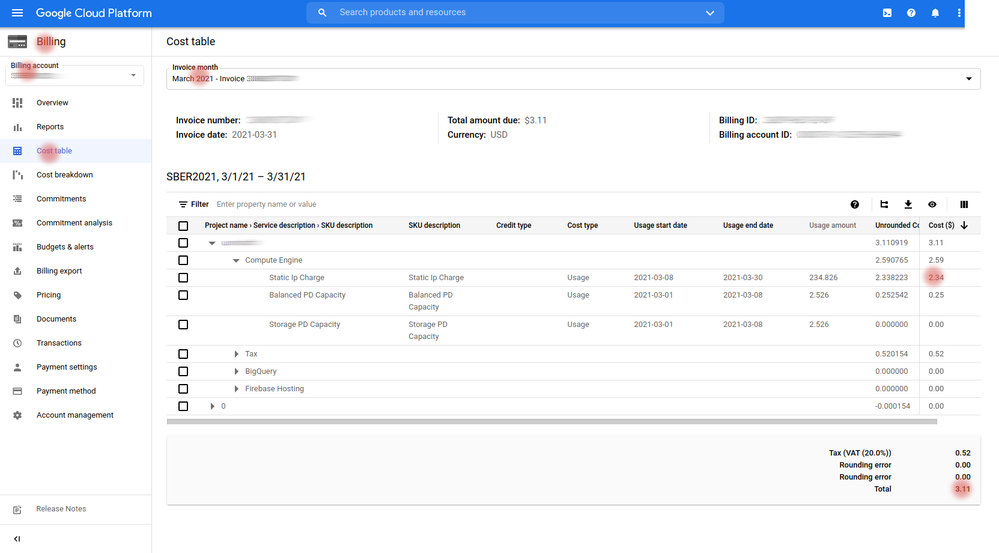The width and height of the screenshot is (999, 553).
Task: Click the Release Notes icon
Action: point(17,510)
